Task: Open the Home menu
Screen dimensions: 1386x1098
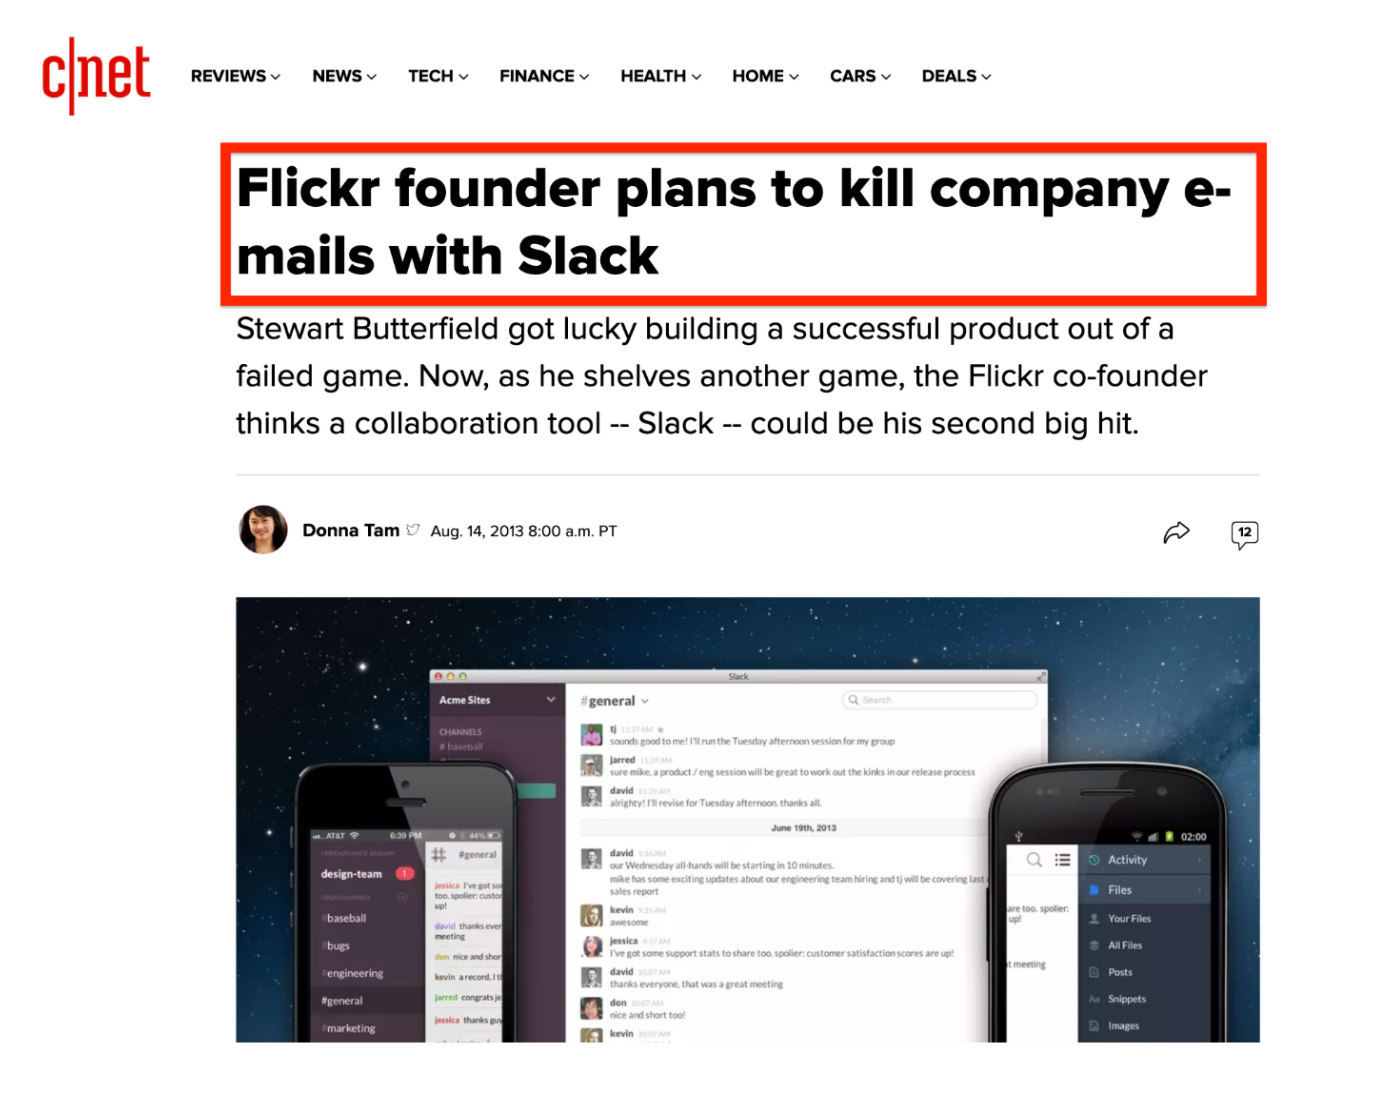Action: click(x=765, y=76)
